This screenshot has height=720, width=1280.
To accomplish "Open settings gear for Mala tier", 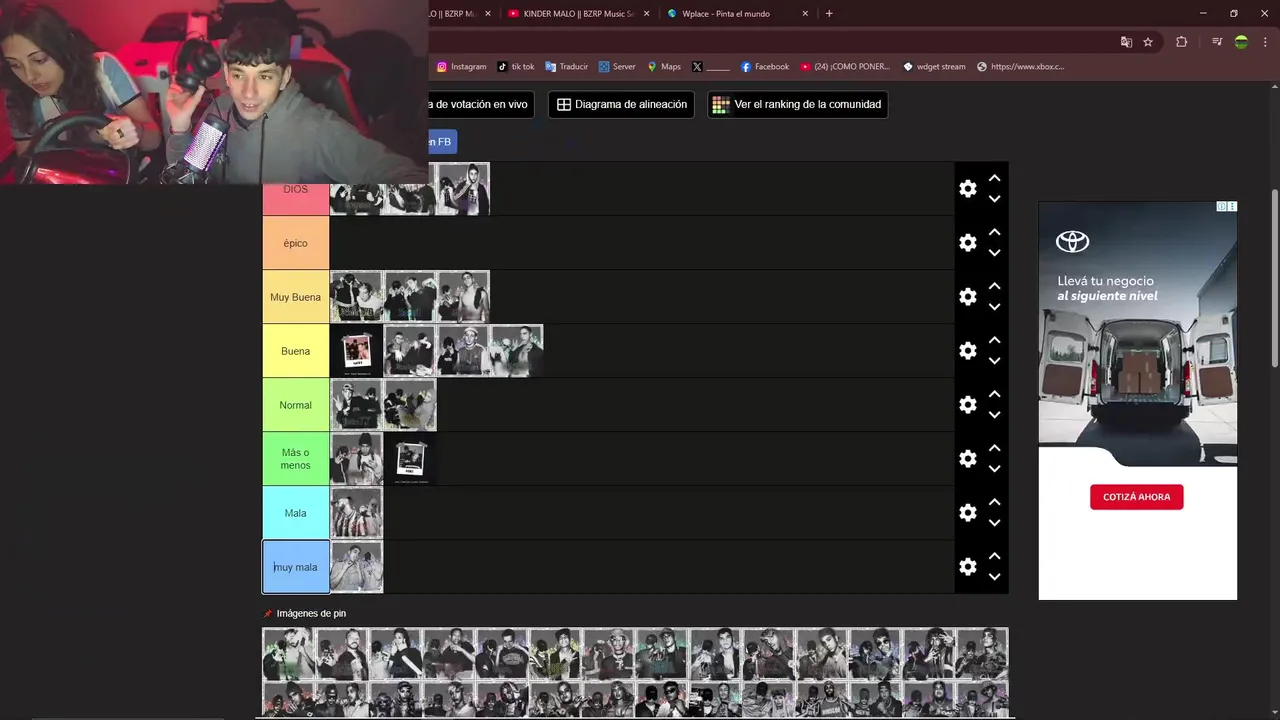I will pos(967,513).
